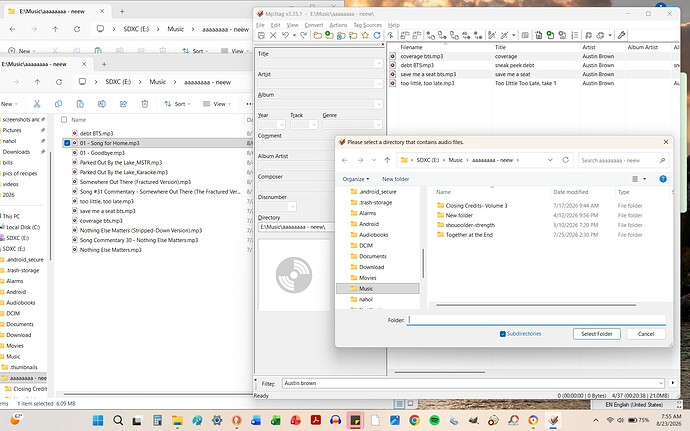Click the Delete trash icon in File Explorer

(145, 104)
